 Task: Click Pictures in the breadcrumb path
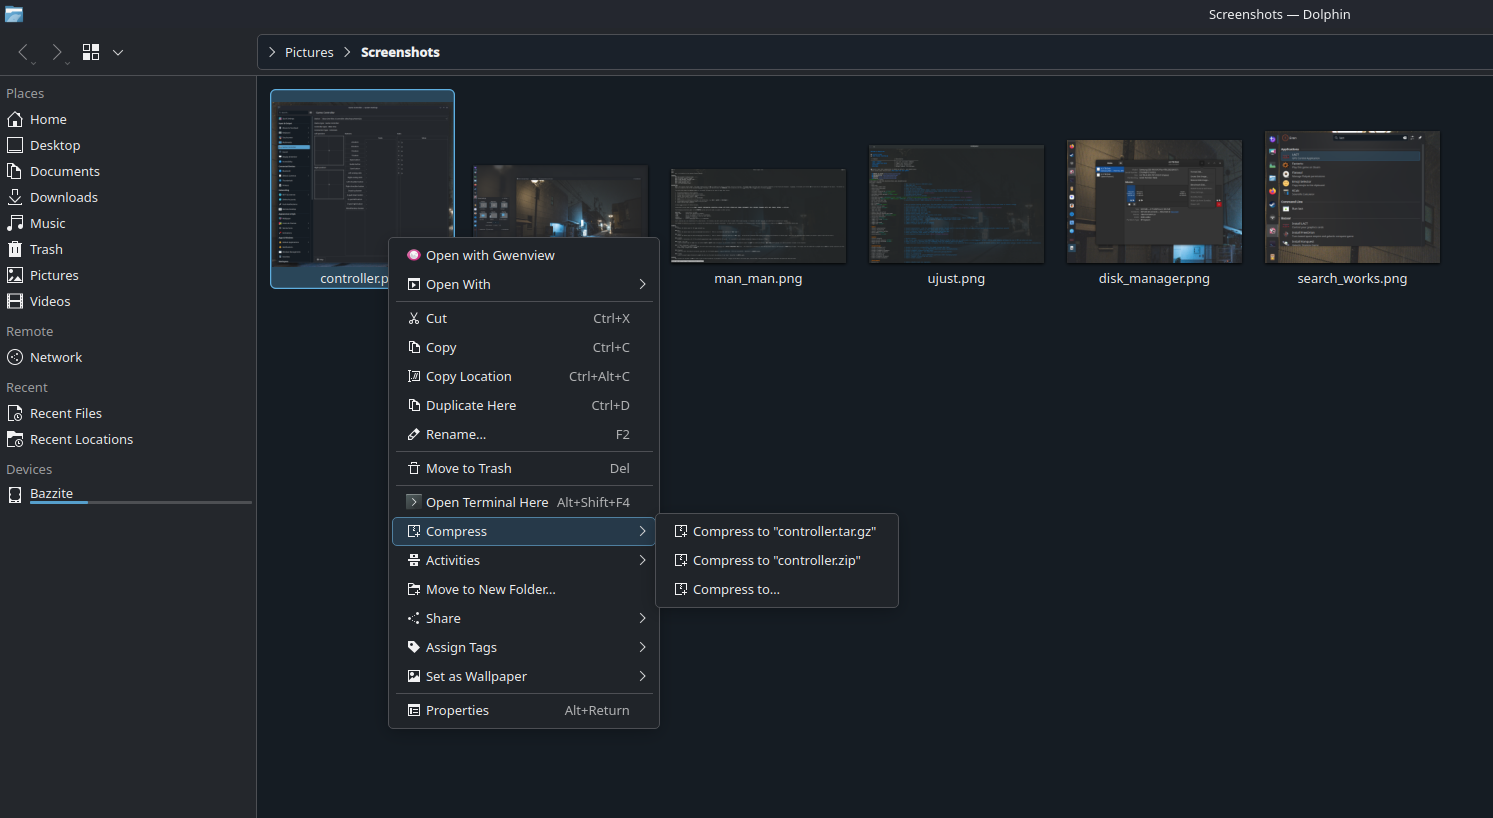click(x=309, y=52)
